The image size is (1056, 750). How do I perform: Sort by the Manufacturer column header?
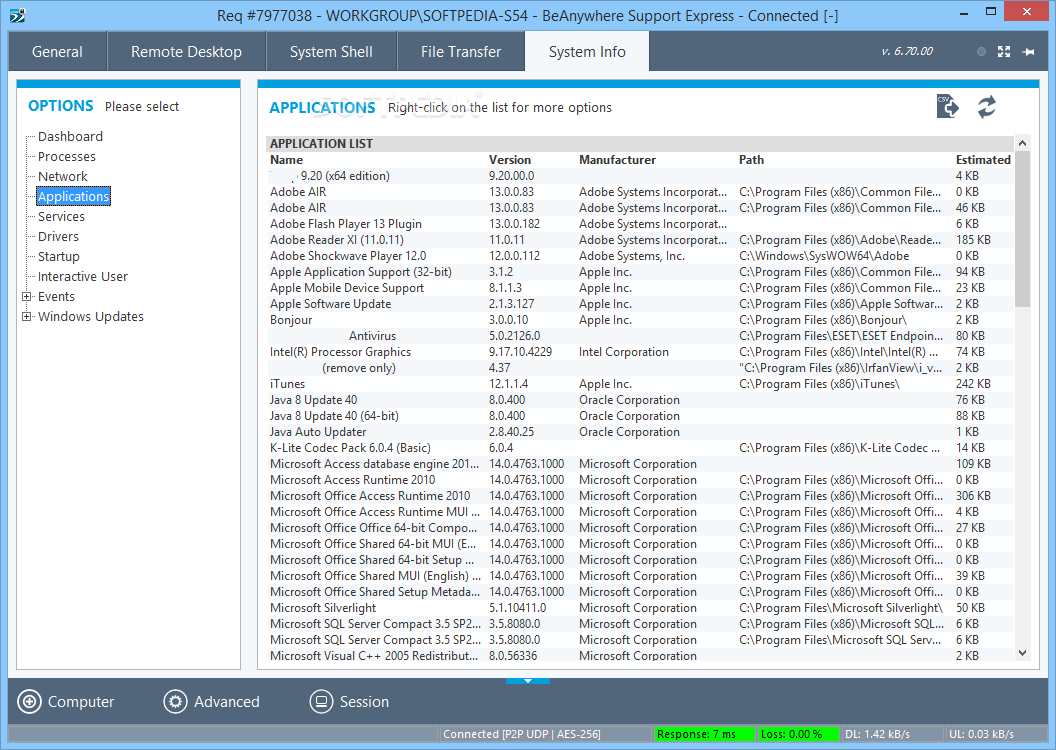(618, 160)
